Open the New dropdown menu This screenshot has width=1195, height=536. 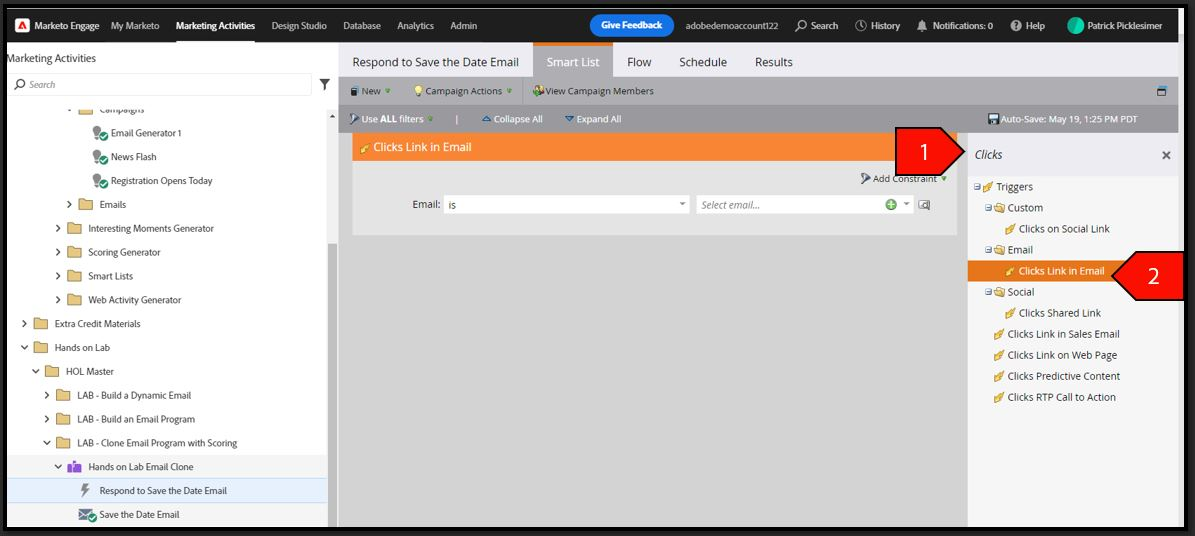point(370,91)
